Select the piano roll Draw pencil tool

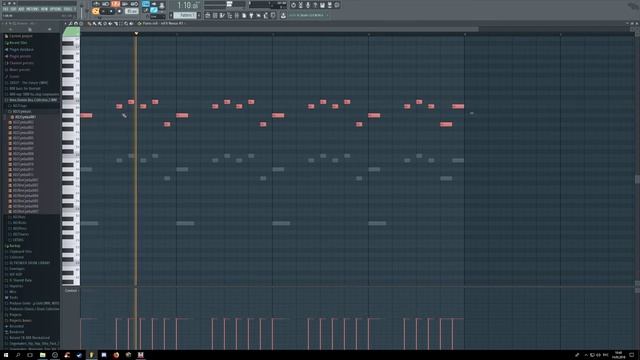point(89,23)
